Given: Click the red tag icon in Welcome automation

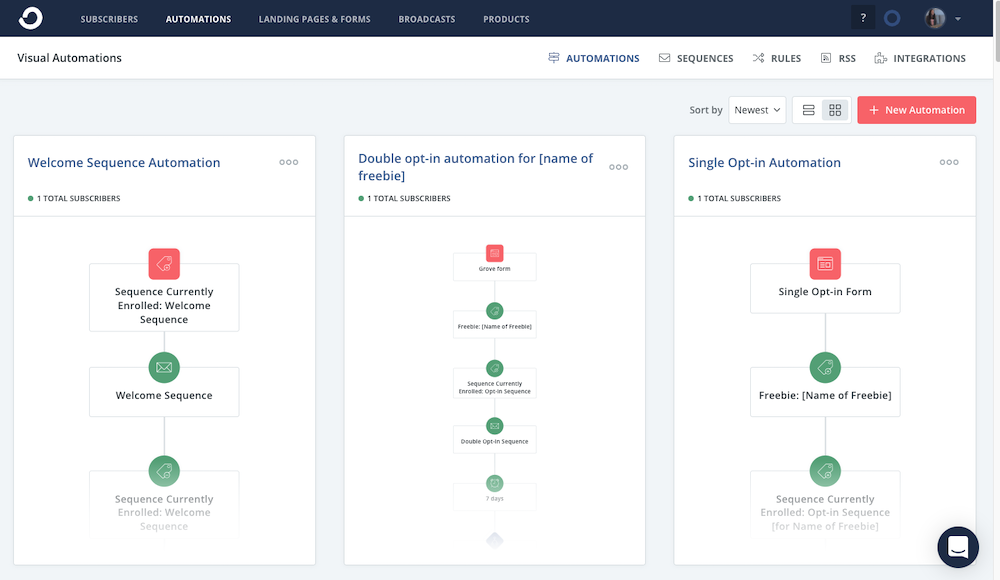Looking at the screenshot, I should [164, 264].
